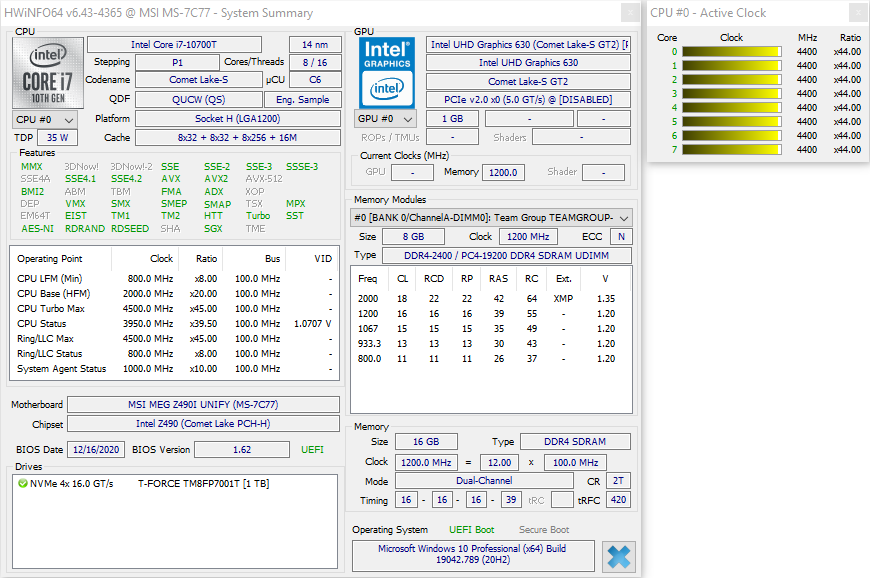Click the BIOS Version 1.62 field
The height and width of the screenshot is (578, 870).
pyautogui.click(x=242, y=450)
